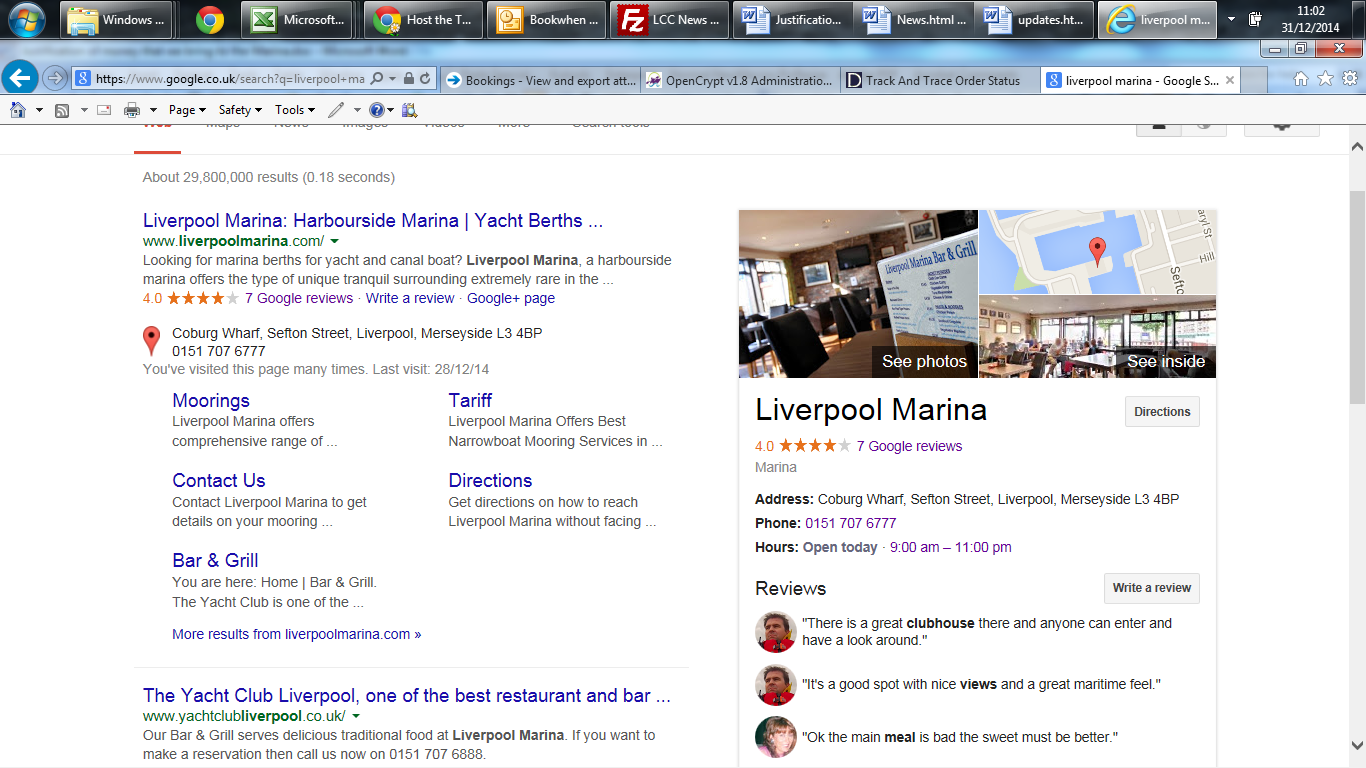Click More results from liverpoolmarina.com
This screenshot has width=1366, height=768.
pos(297,634)
